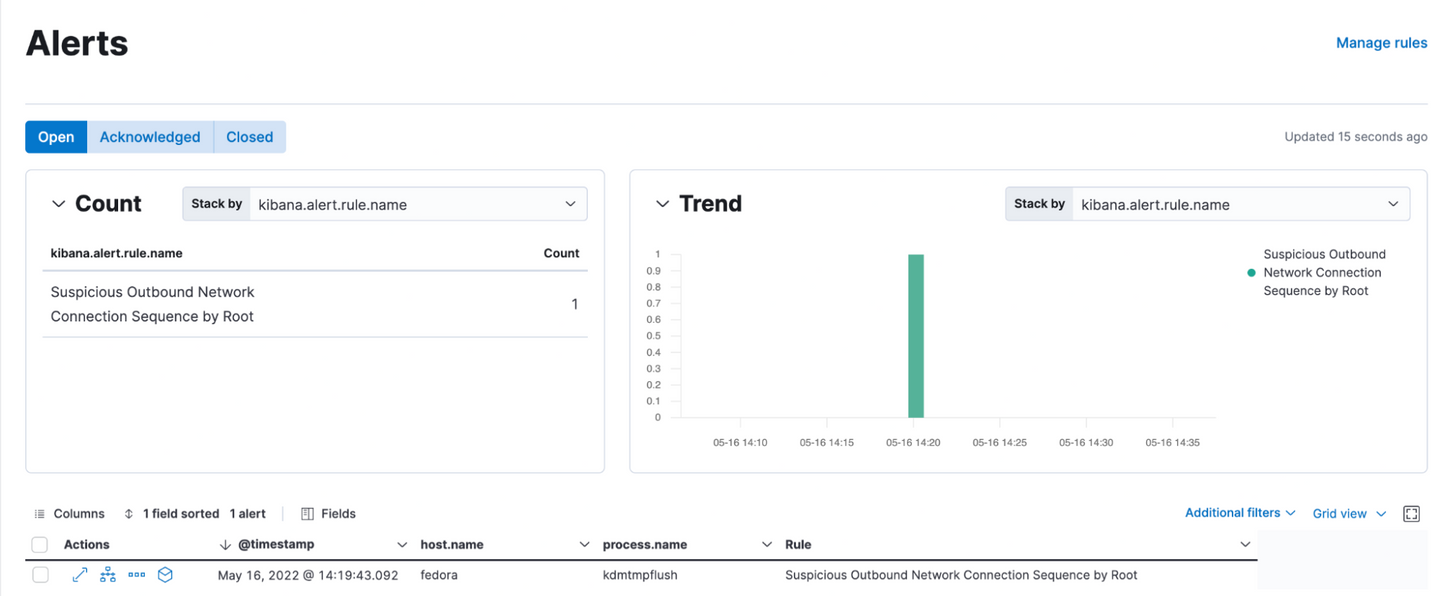Switch to the Closed alerts tab

click(249, 137)
